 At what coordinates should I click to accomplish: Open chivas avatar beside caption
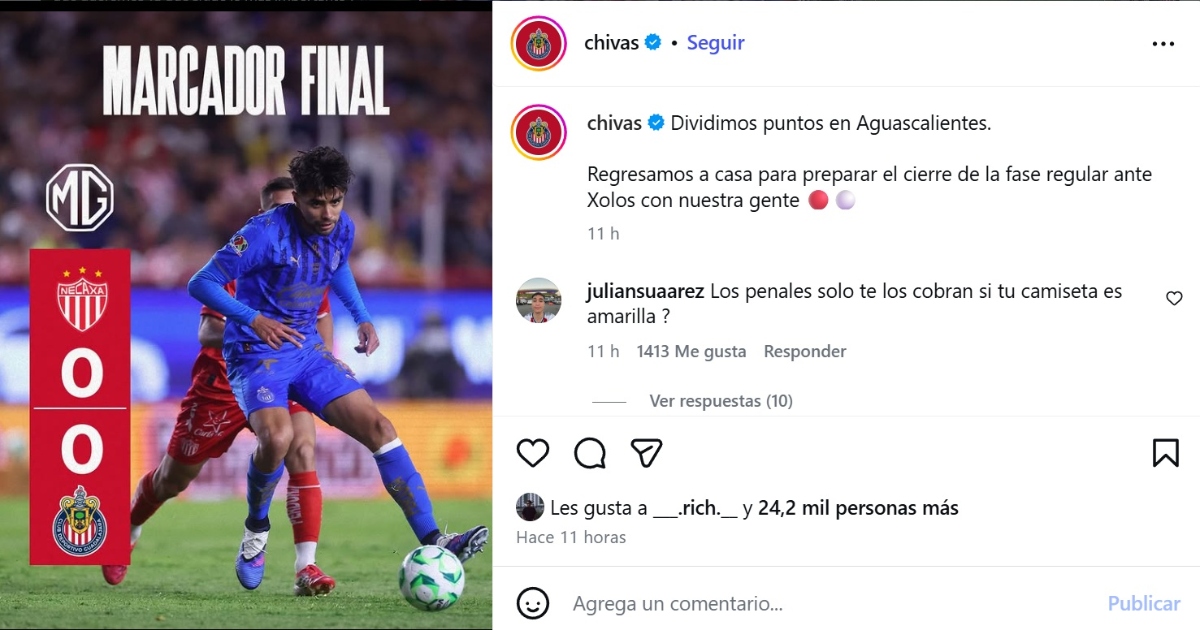(539, 132)
